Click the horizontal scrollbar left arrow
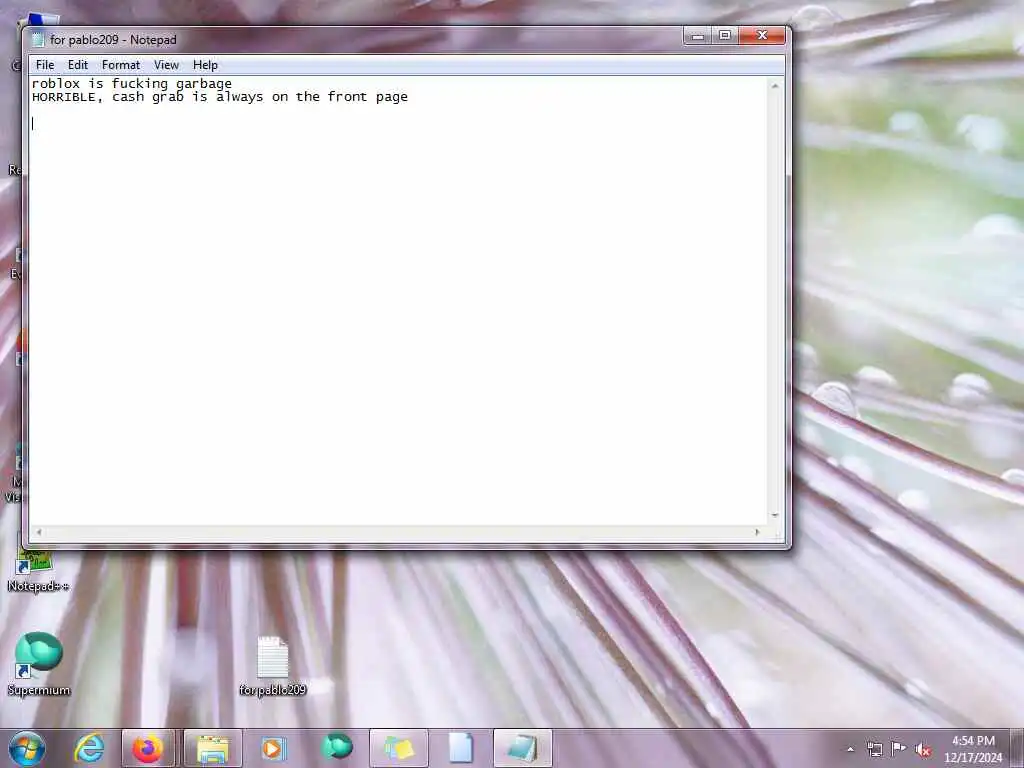This screenshot has height=768, width=1024. (39, 532)
